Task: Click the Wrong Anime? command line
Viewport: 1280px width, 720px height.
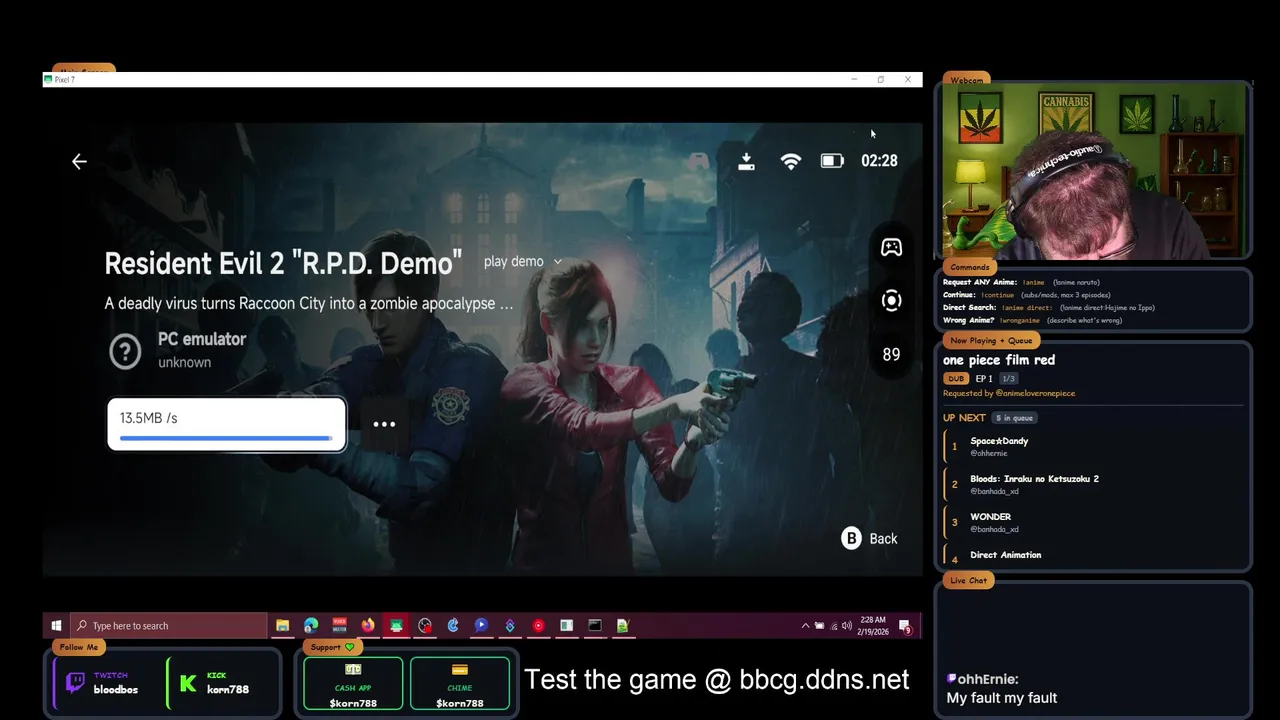Action: 1032,320
